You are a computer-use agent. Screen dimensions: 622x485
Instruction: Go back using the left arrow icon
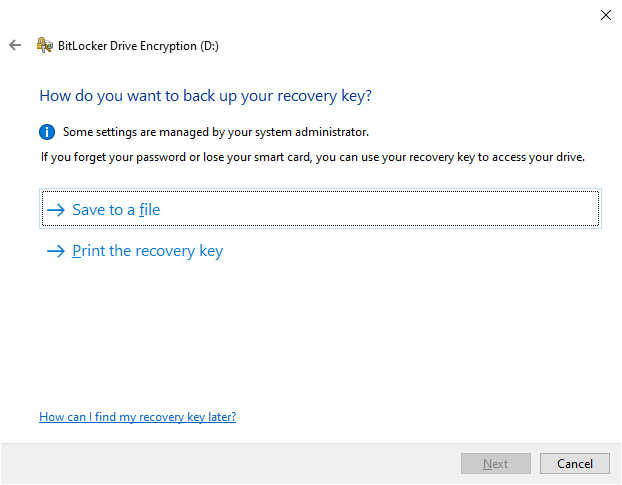pyautogui.click(x=15, y=45)
